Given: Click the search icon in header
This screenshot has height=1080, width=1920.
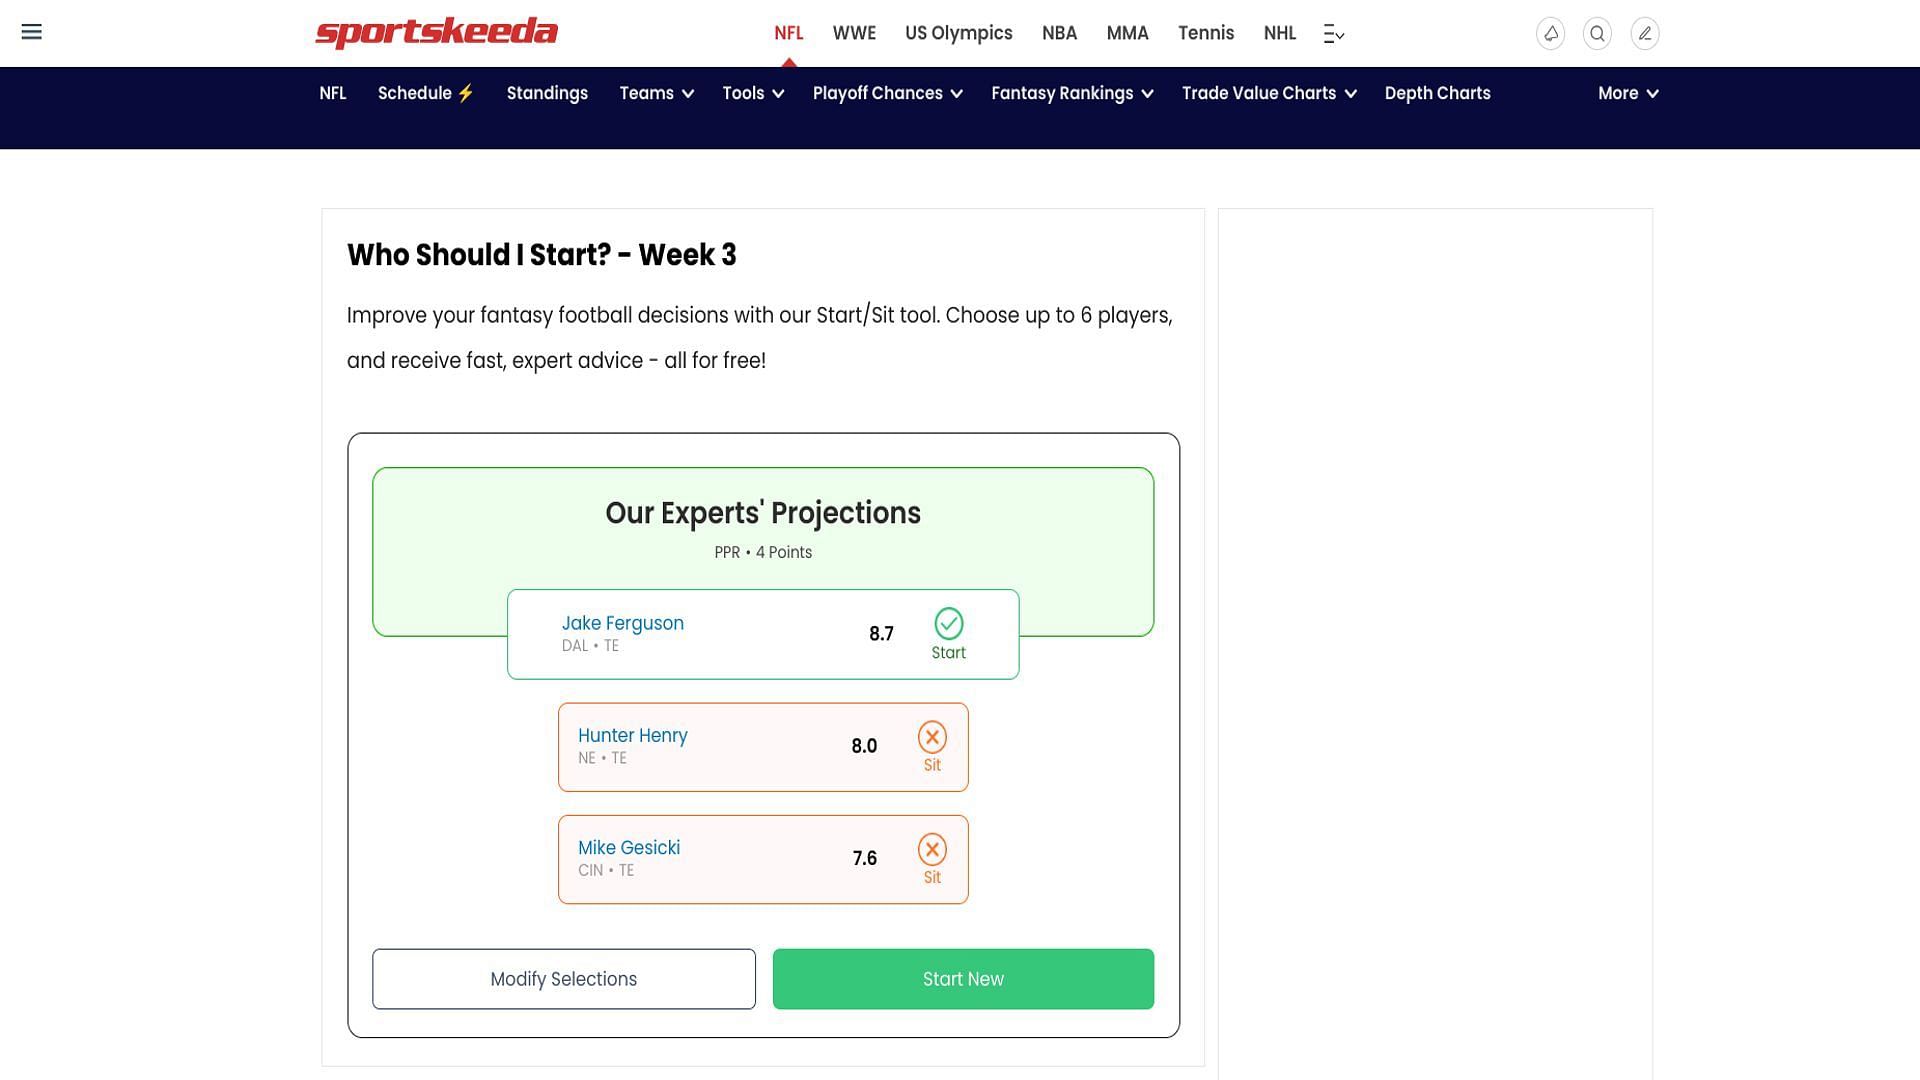Looking at the screenshot, I should click(x=1598, y=33).
